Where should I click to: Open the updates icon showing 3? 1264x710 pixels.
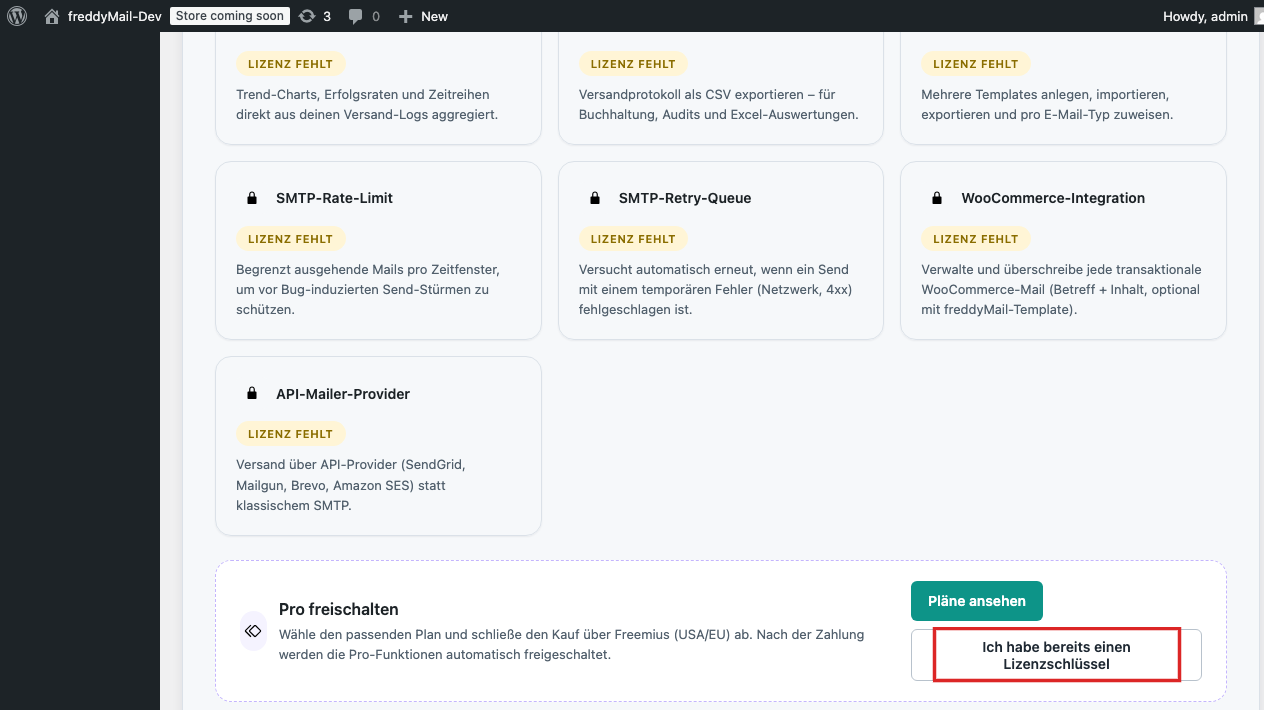(307, 16)
